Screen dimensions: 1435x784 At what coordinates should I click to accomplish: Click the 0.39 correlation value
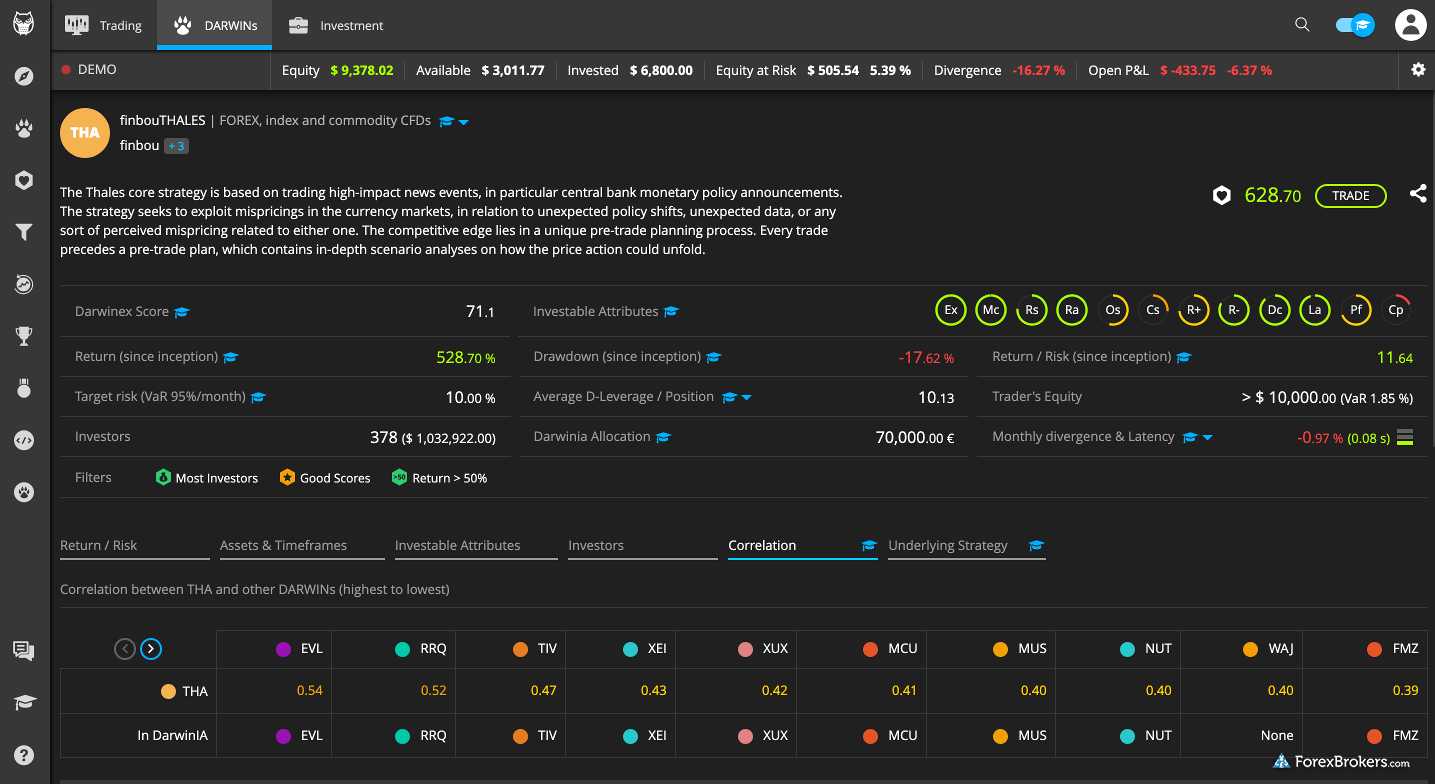[1406, 691]
